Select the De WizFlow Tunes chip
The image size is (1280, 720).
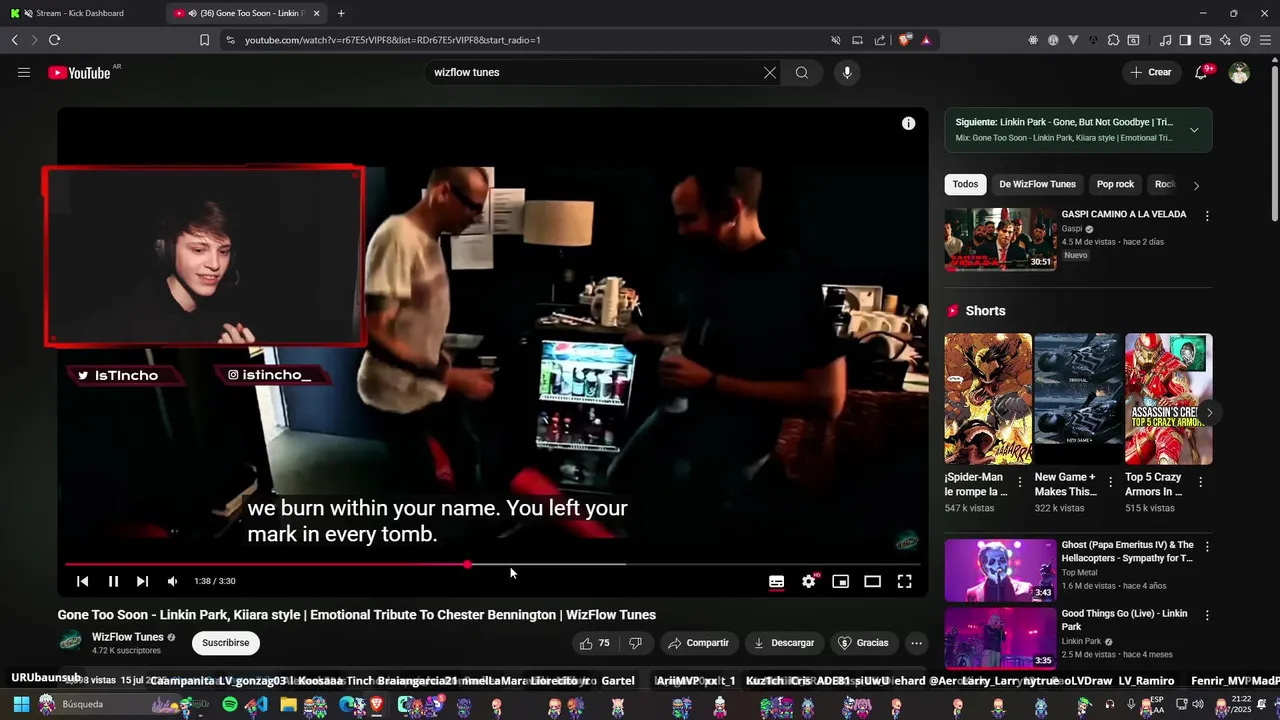tap(1037, 184)
